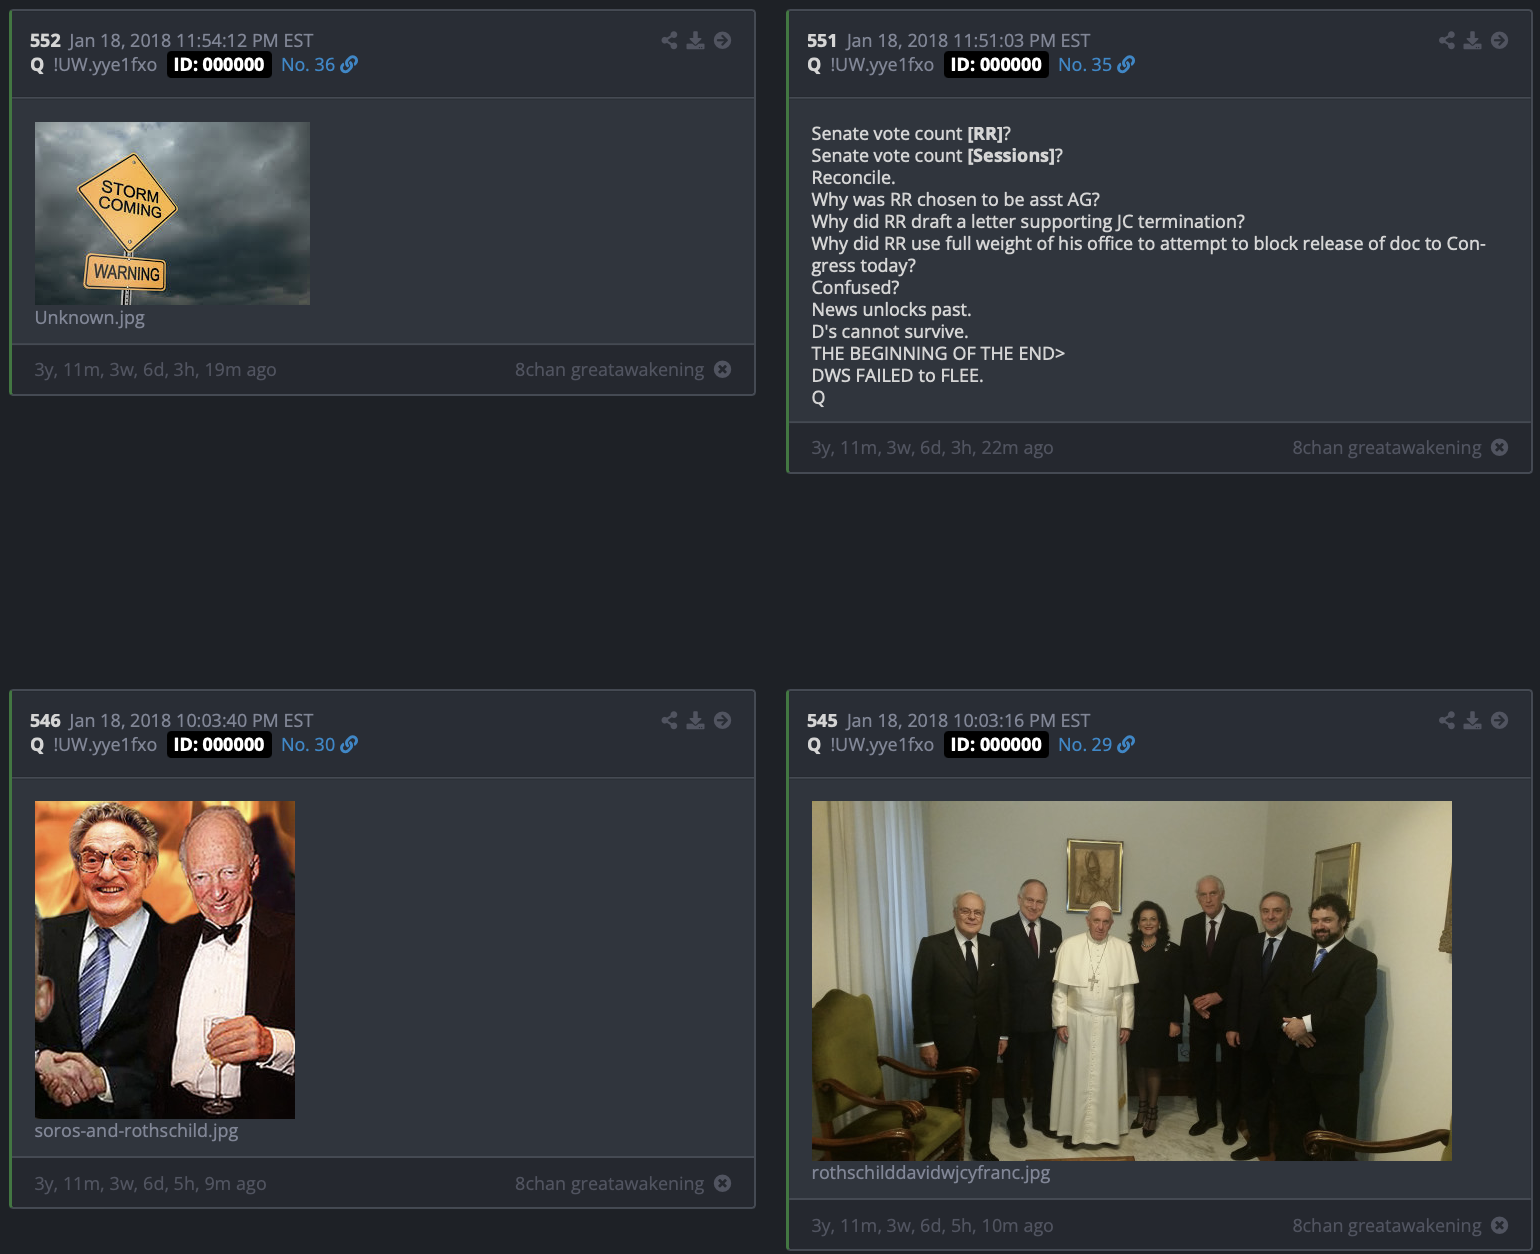Image resolution: width=1540 pixels, height=1254 pixels.
Task: Click the soros-and-rothschild.jpg file name
Action: point(137,1130)
